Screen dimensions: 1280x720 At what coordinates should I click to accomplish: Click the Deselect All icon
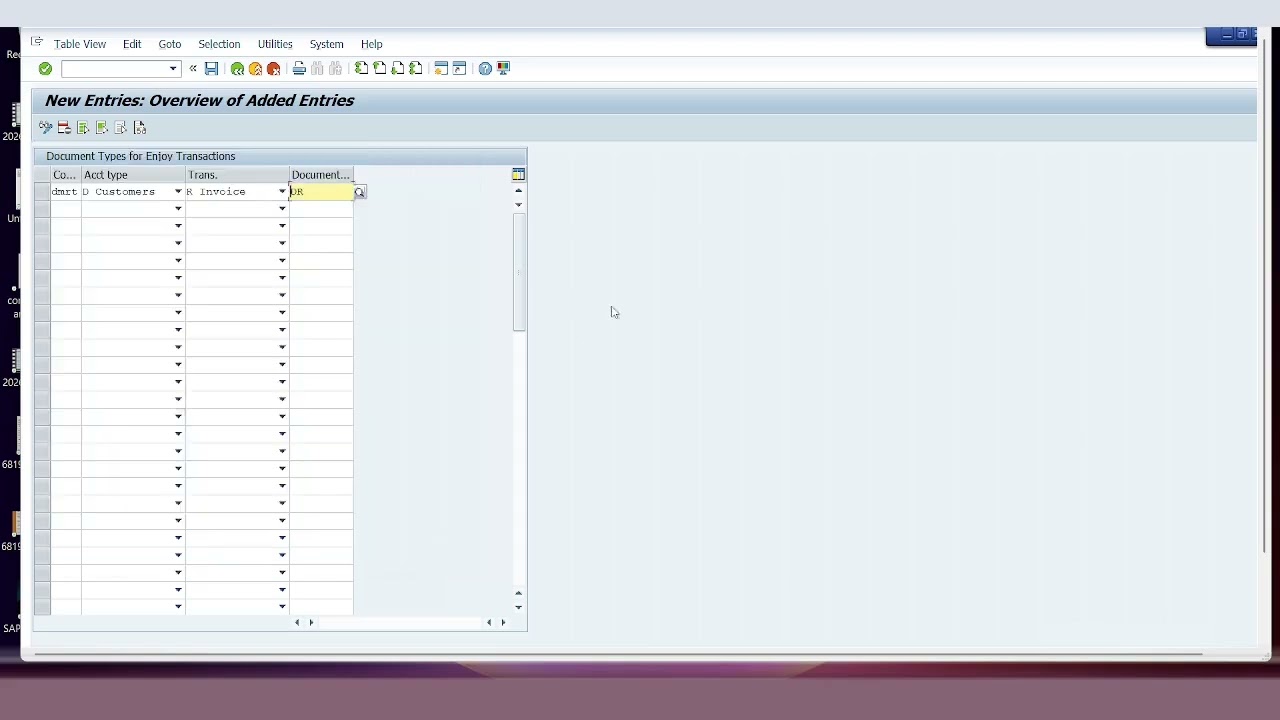point(121,128)
